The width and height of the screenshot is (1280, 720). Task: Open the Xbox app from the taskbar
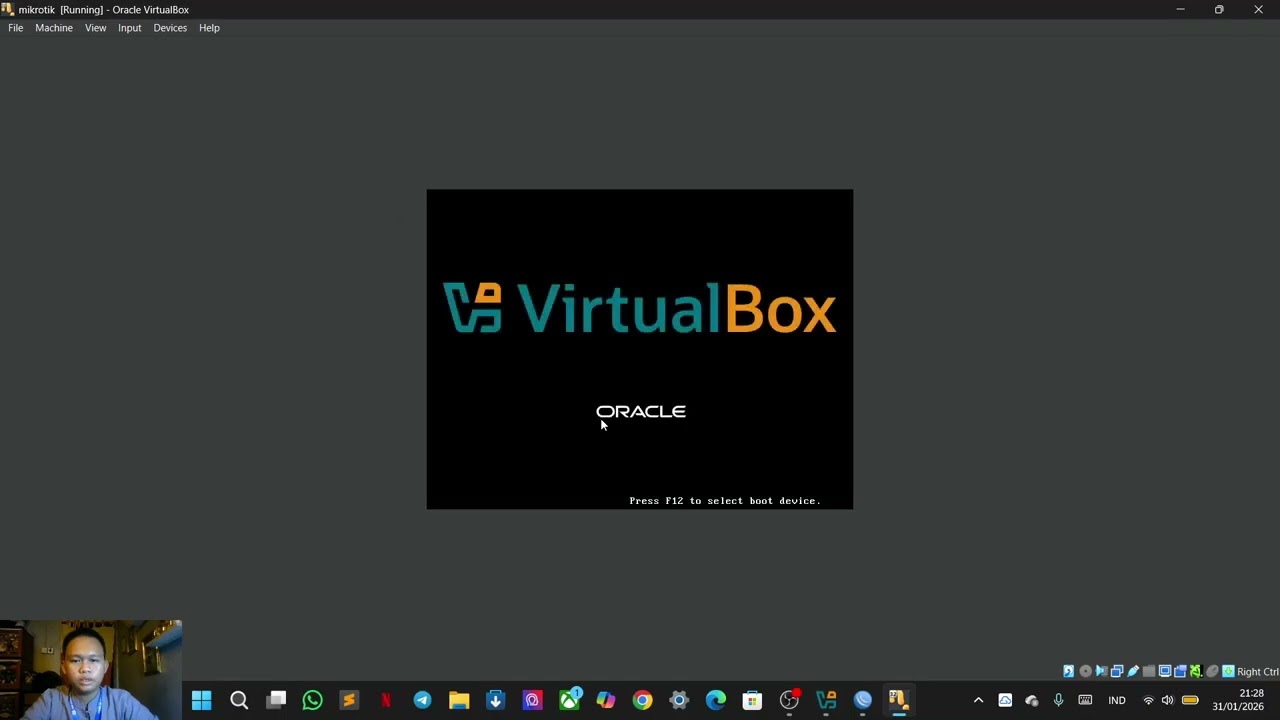[569, 700]
